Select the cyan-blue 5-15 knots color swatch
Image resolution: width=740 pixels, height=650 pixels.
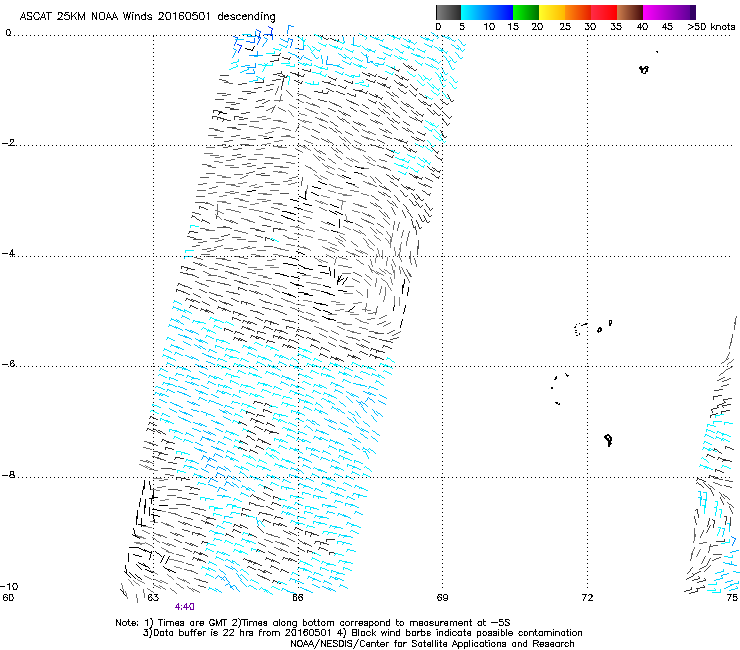tap(487, 12)
